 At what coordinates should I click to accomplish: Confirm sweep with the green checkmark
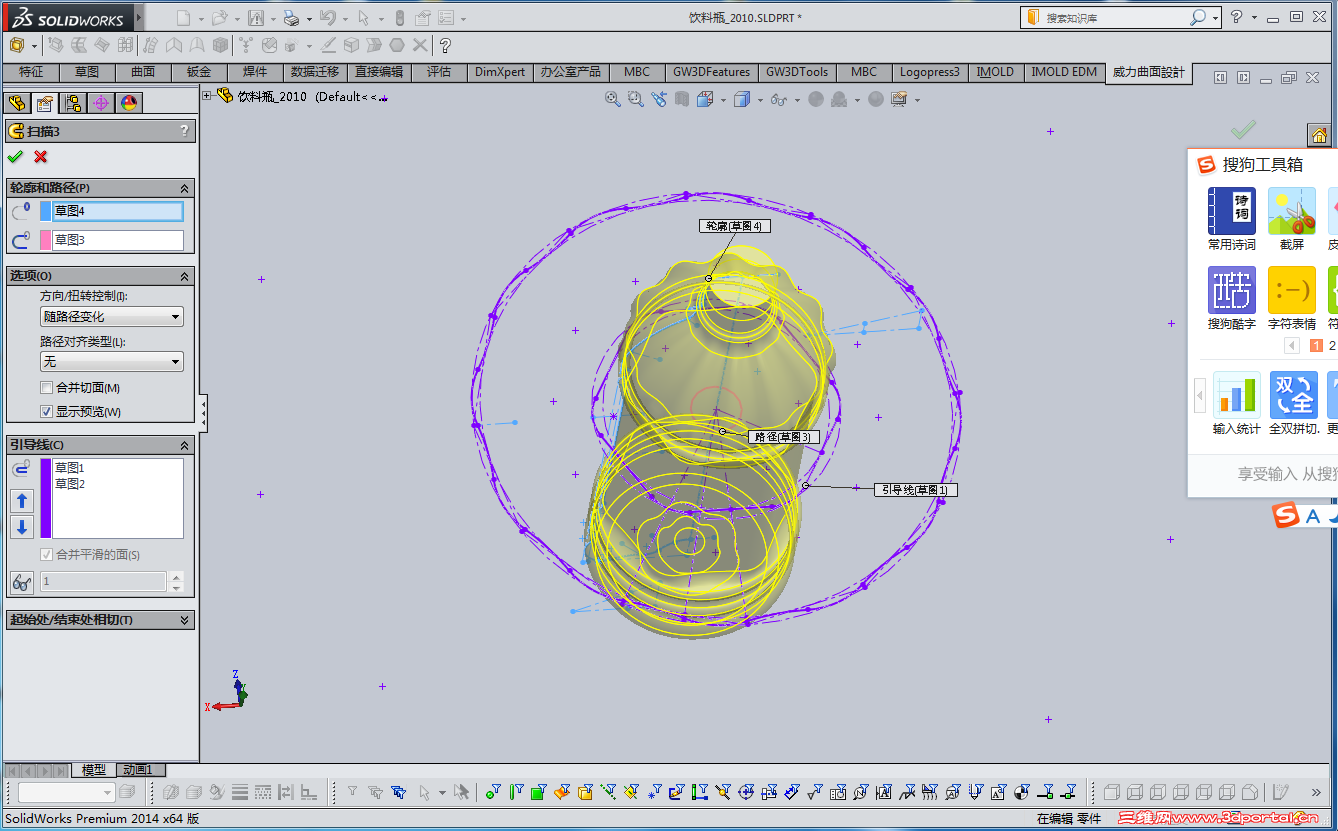[x=15, y=156]
